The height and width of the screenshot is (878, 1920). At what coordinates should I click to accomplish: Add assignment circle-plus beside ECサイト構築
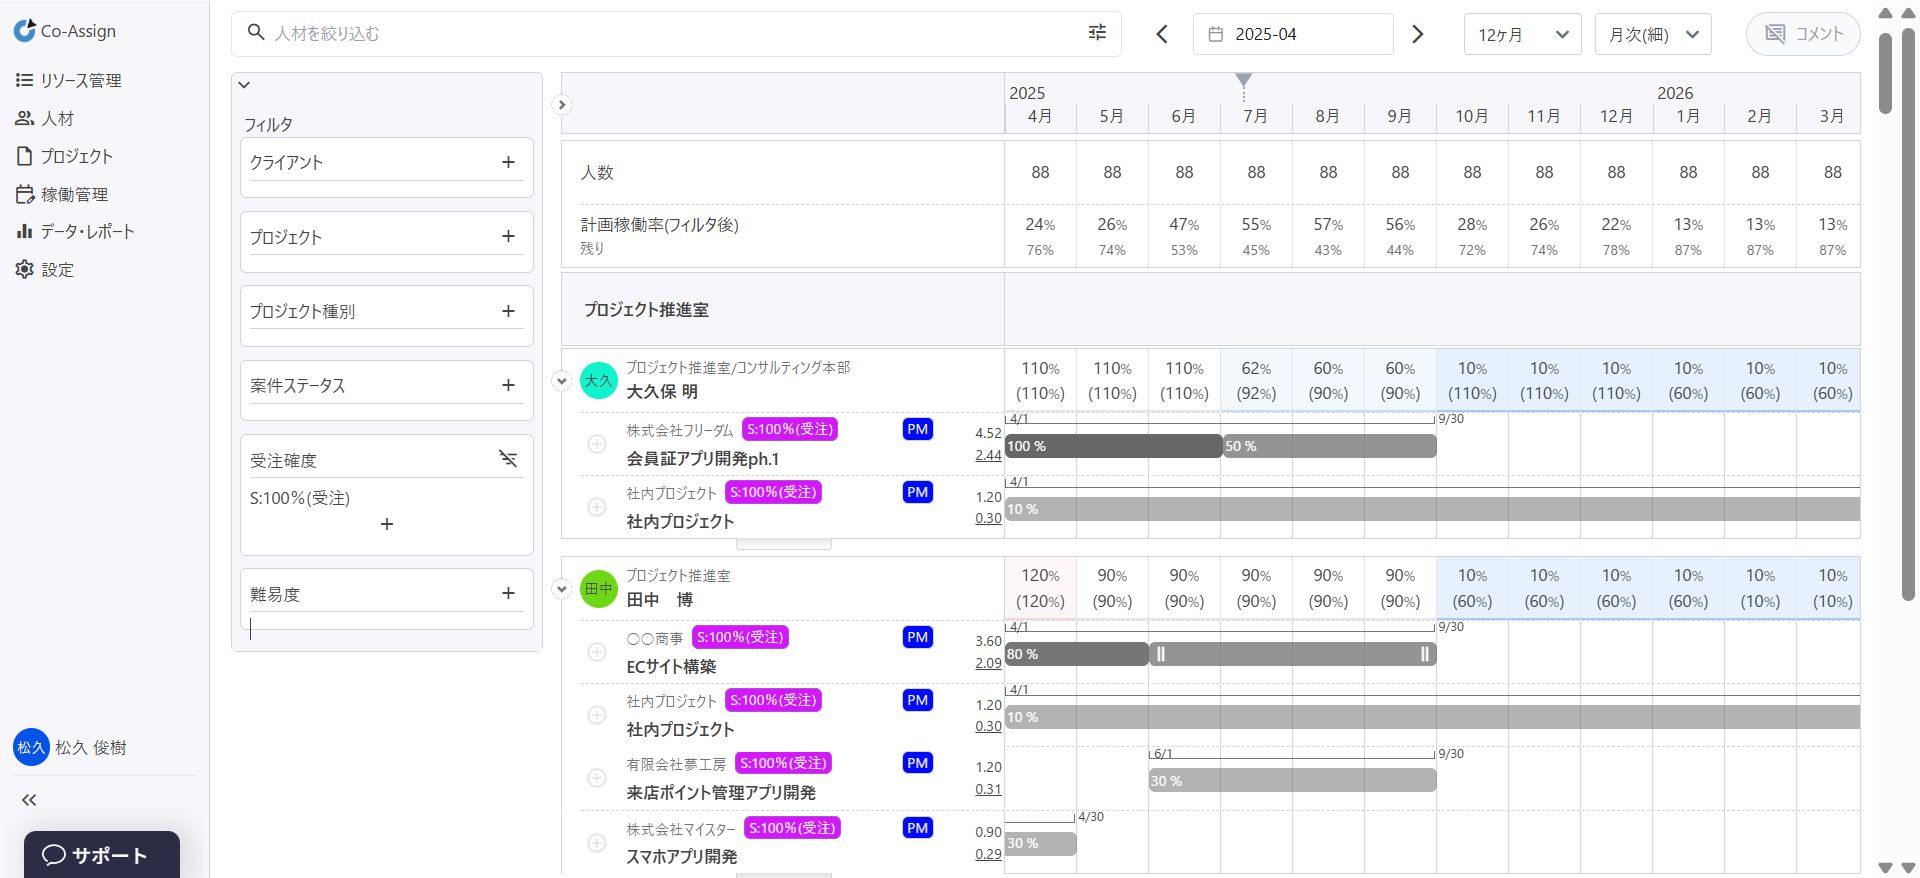(597, 652)
